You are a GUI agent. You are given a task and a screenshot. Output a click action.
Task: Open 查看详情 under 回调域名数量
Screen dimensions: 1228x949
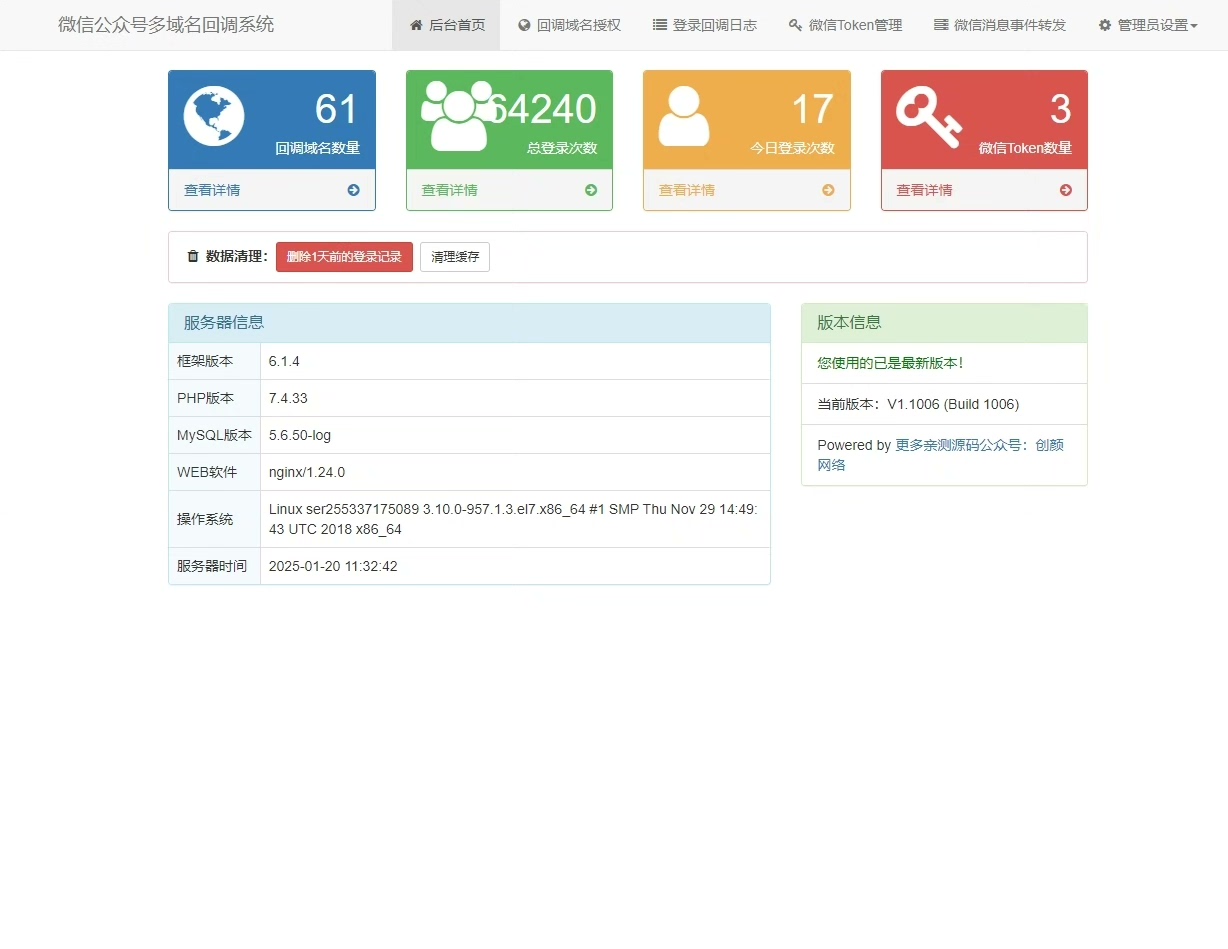click(212, 190)
